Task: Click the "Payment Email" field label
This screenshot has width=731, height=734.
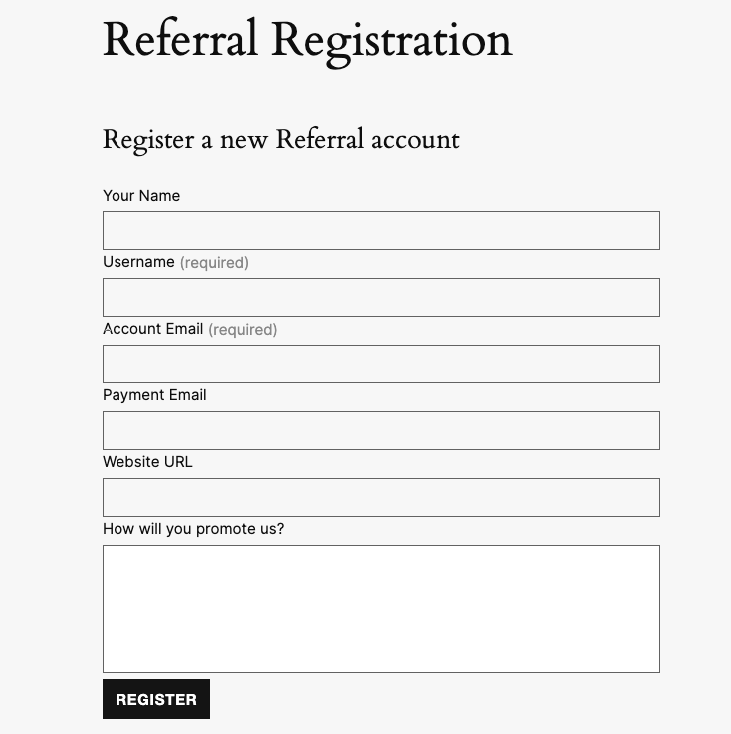Action: point(155,395)
